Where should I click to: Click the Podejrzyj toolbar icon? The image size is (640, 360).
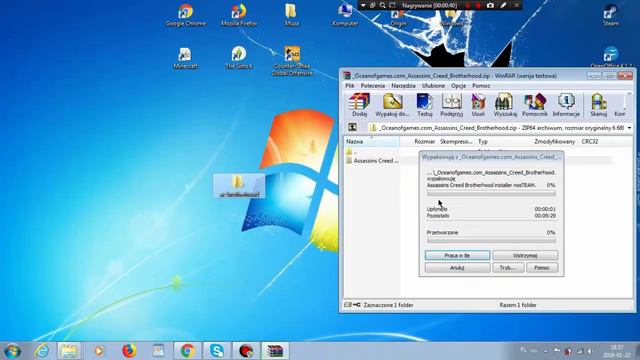click(x=452, y=105)
